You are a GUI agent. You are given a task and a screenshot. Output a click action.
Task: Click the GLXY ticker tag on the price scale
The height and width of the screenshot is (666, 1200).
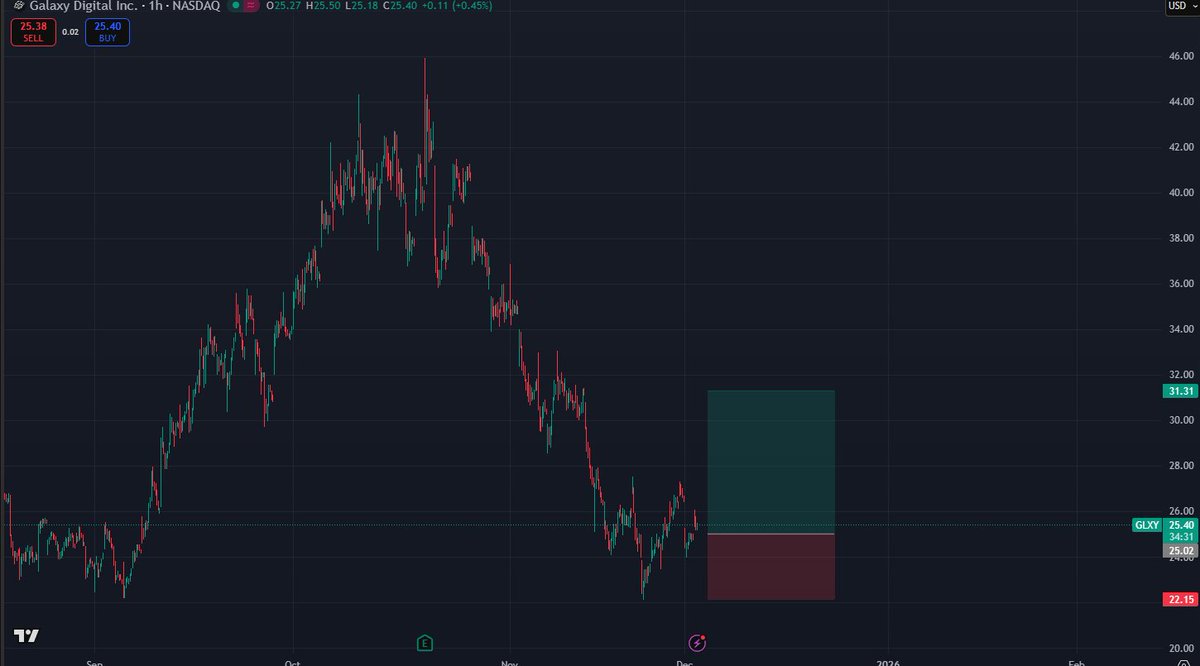[1146, 524]
